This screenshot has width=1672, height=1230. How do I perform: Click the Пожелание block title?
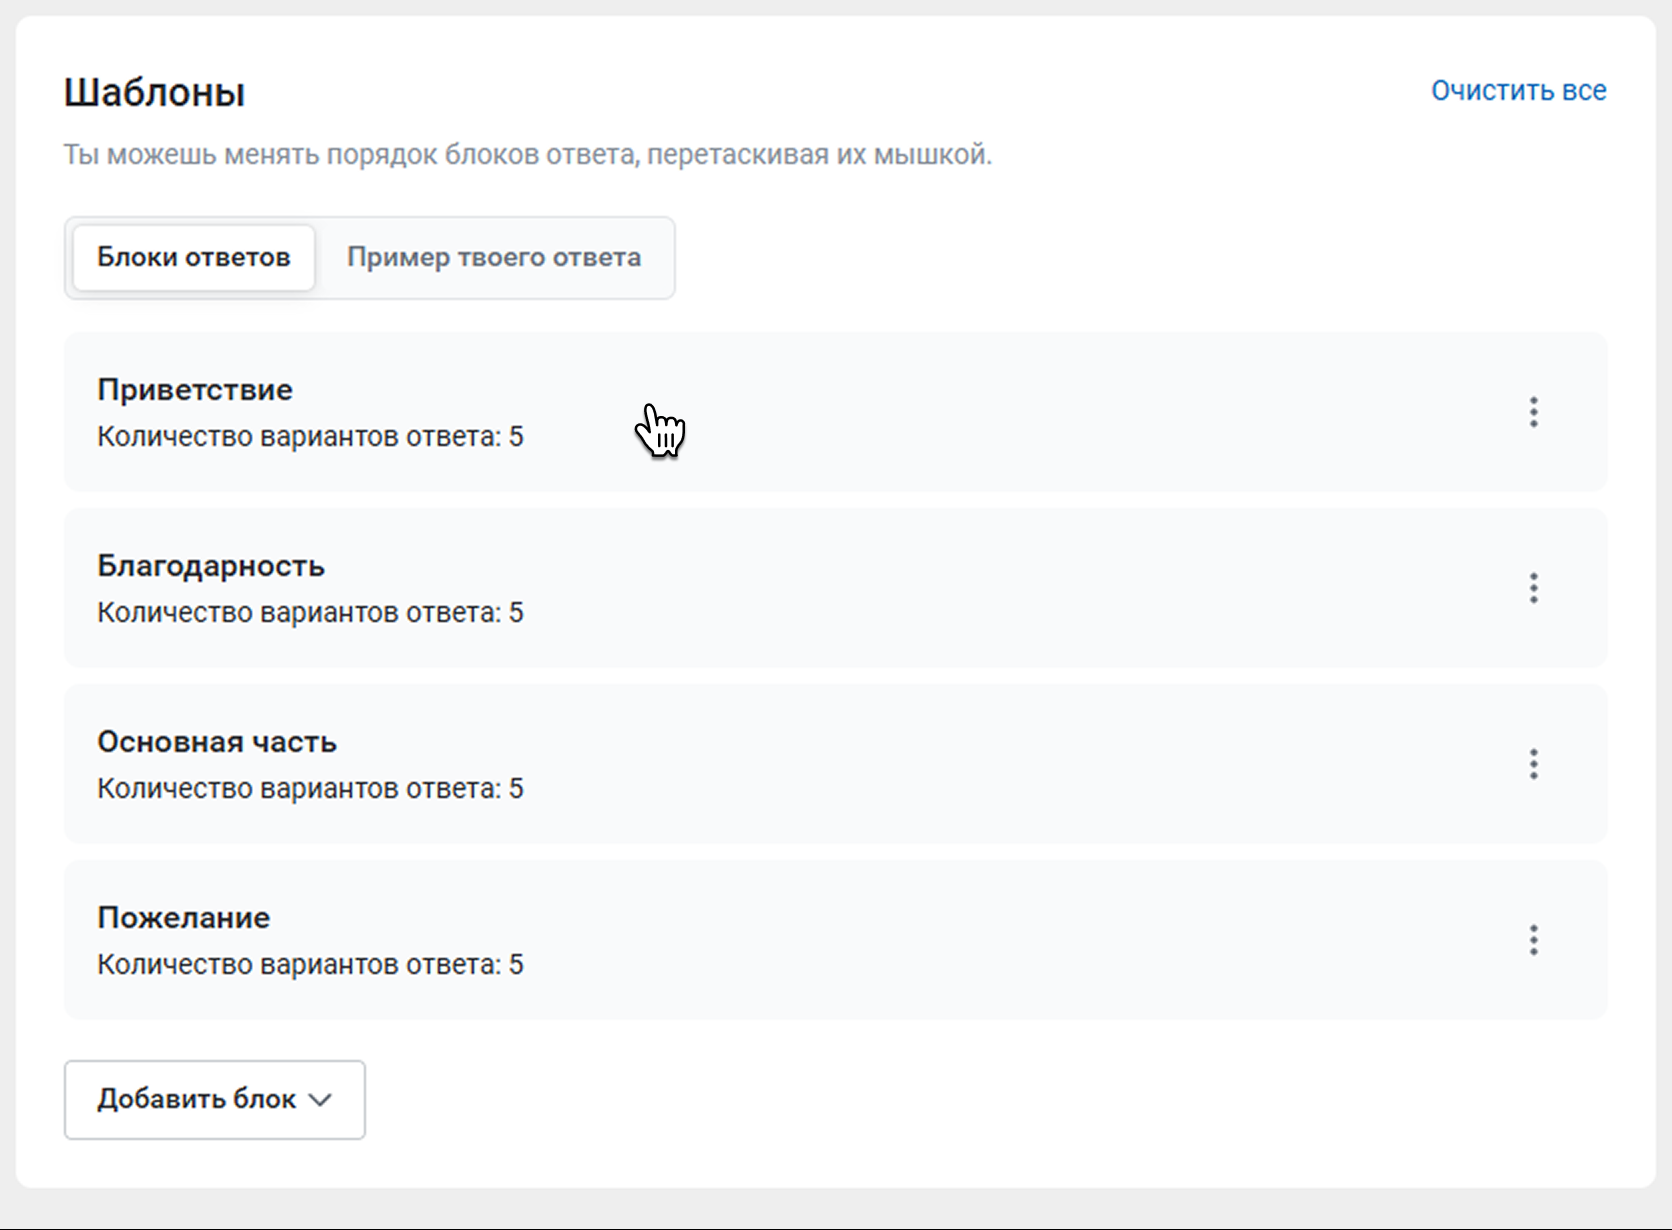(x=184, y=918)
